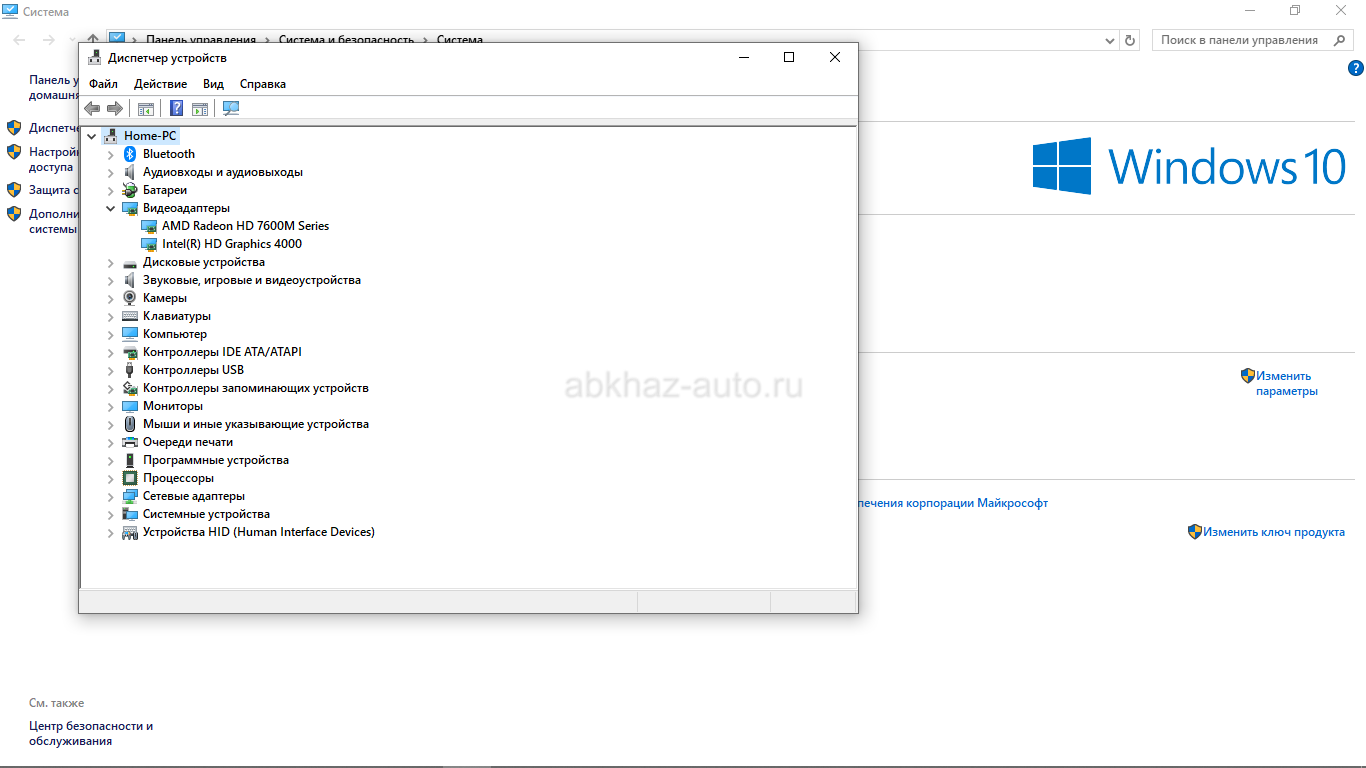Screen dimensions: 1366x768
Task: Click the Help question mark toolbar icon
Action: (x=177, y=108)
